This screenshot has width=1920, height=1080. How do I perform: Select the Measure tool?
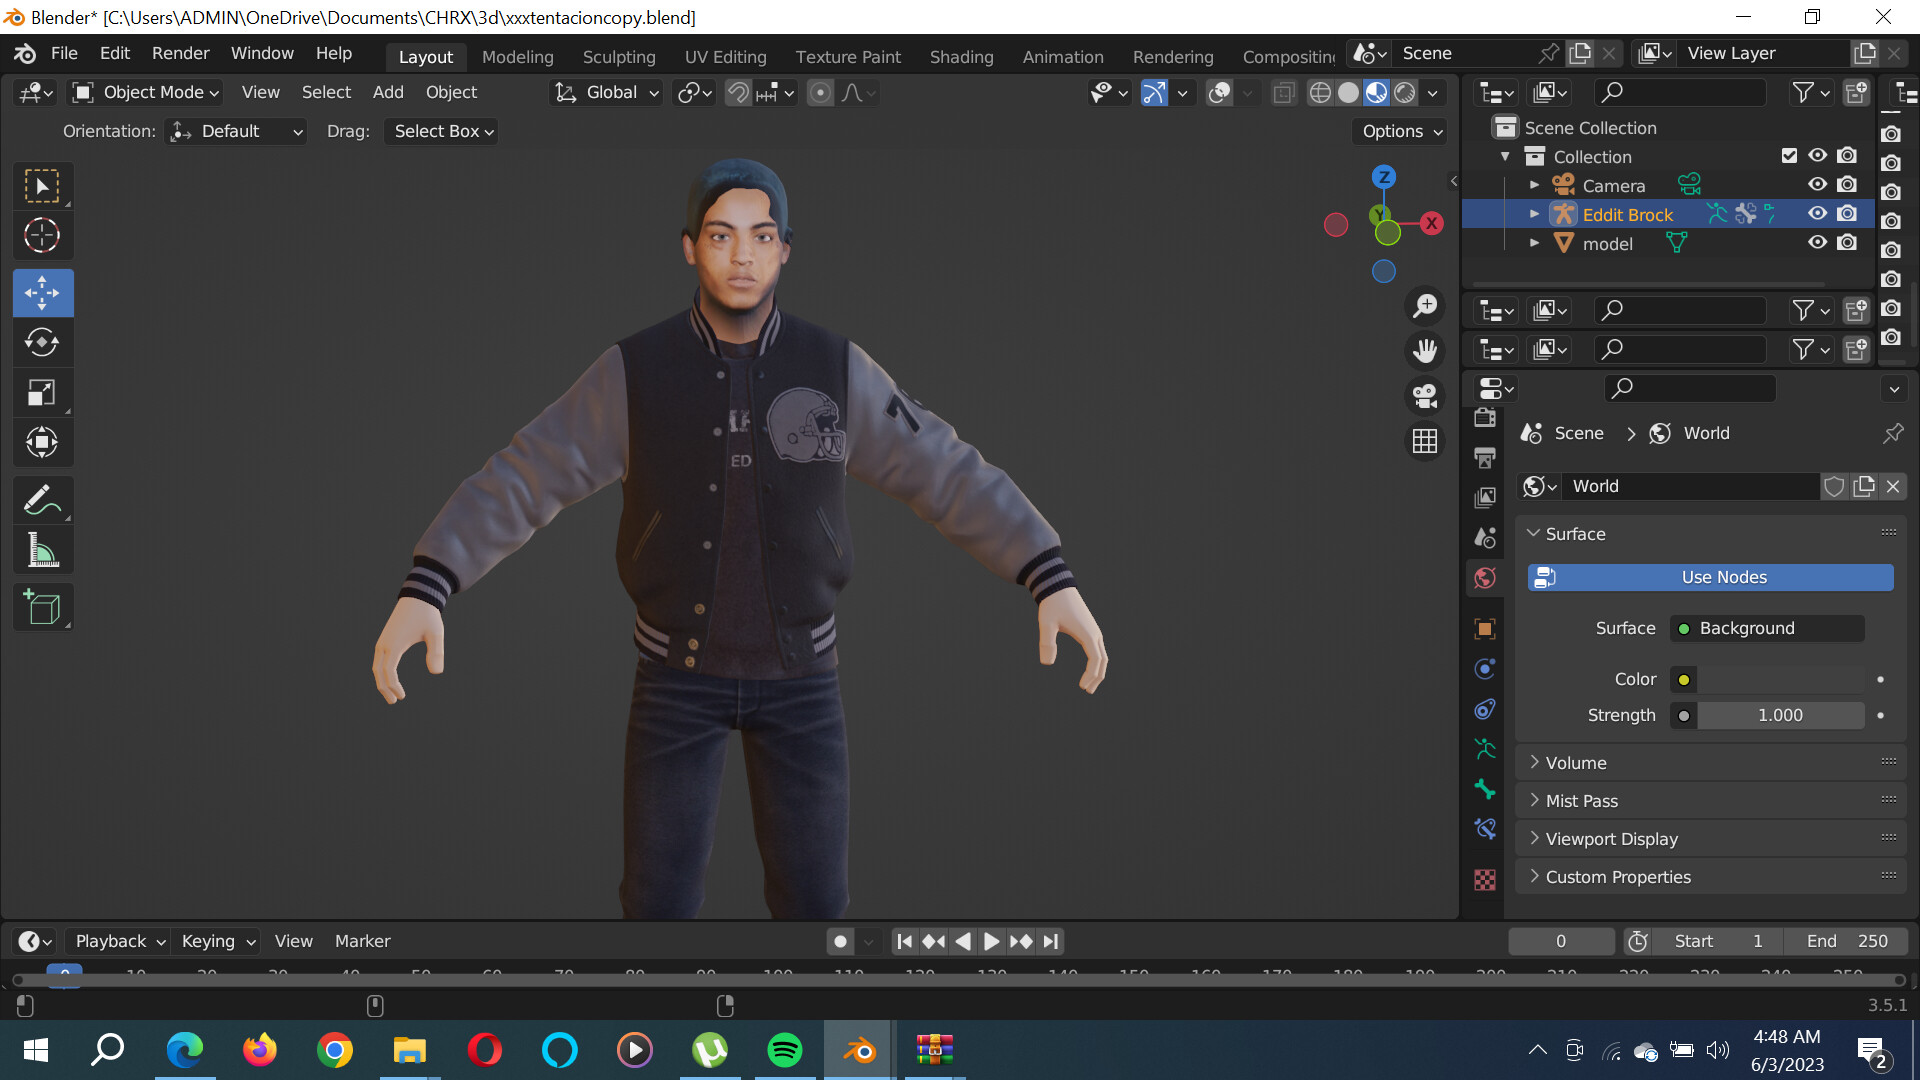(42, 549)
